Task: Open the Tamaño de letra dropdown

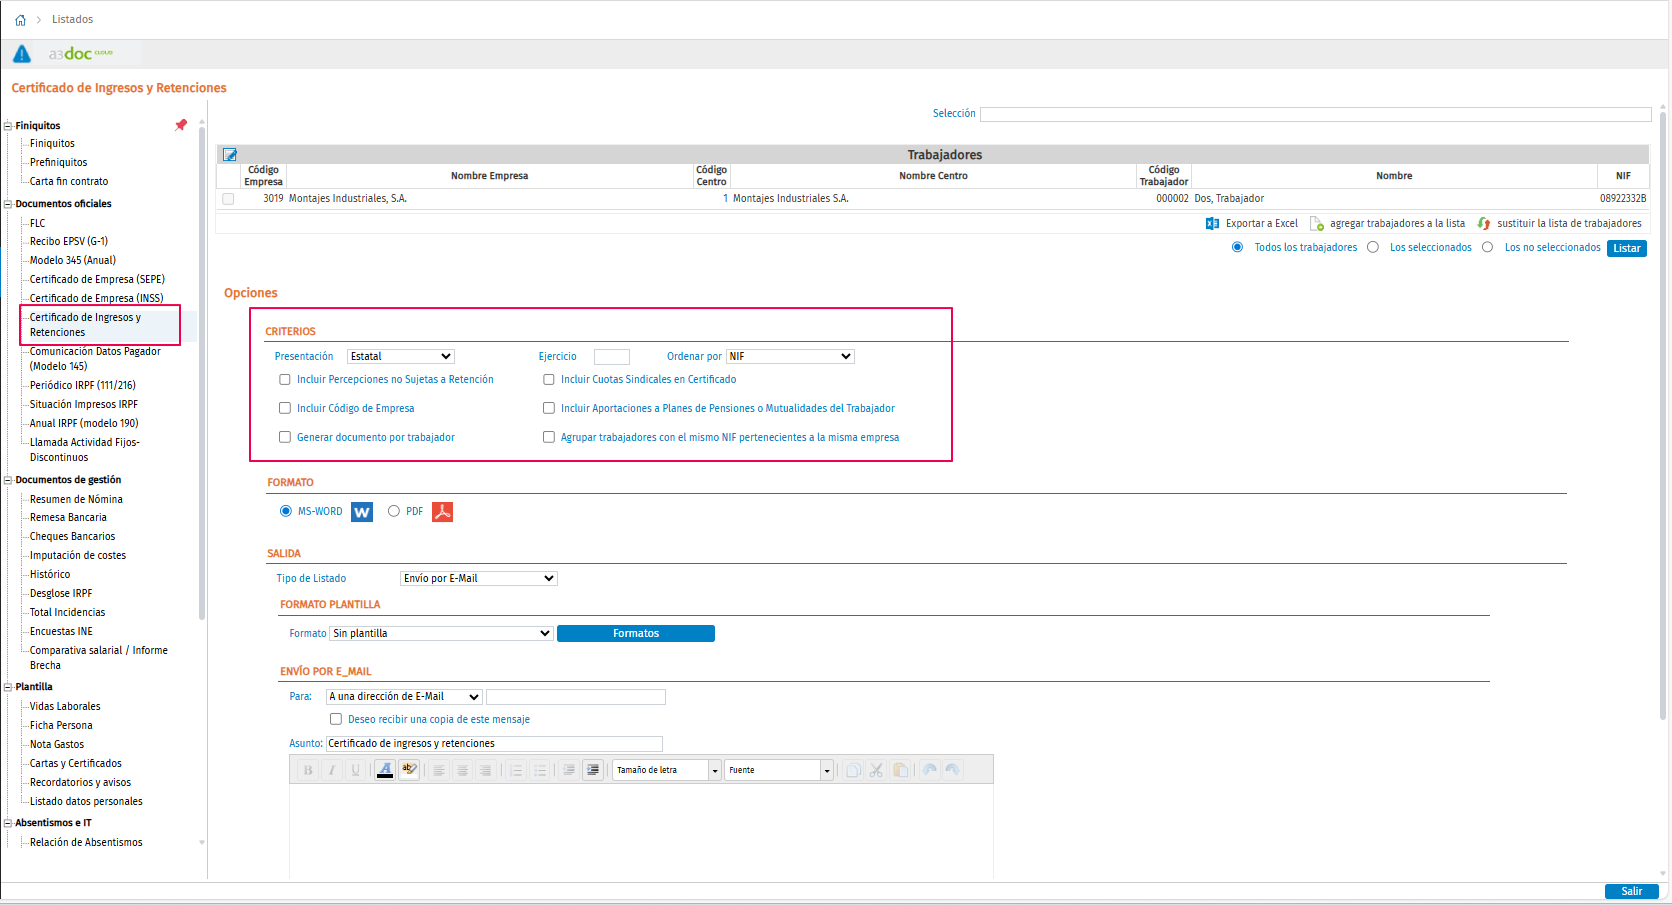Action: [x=667, y=770]
